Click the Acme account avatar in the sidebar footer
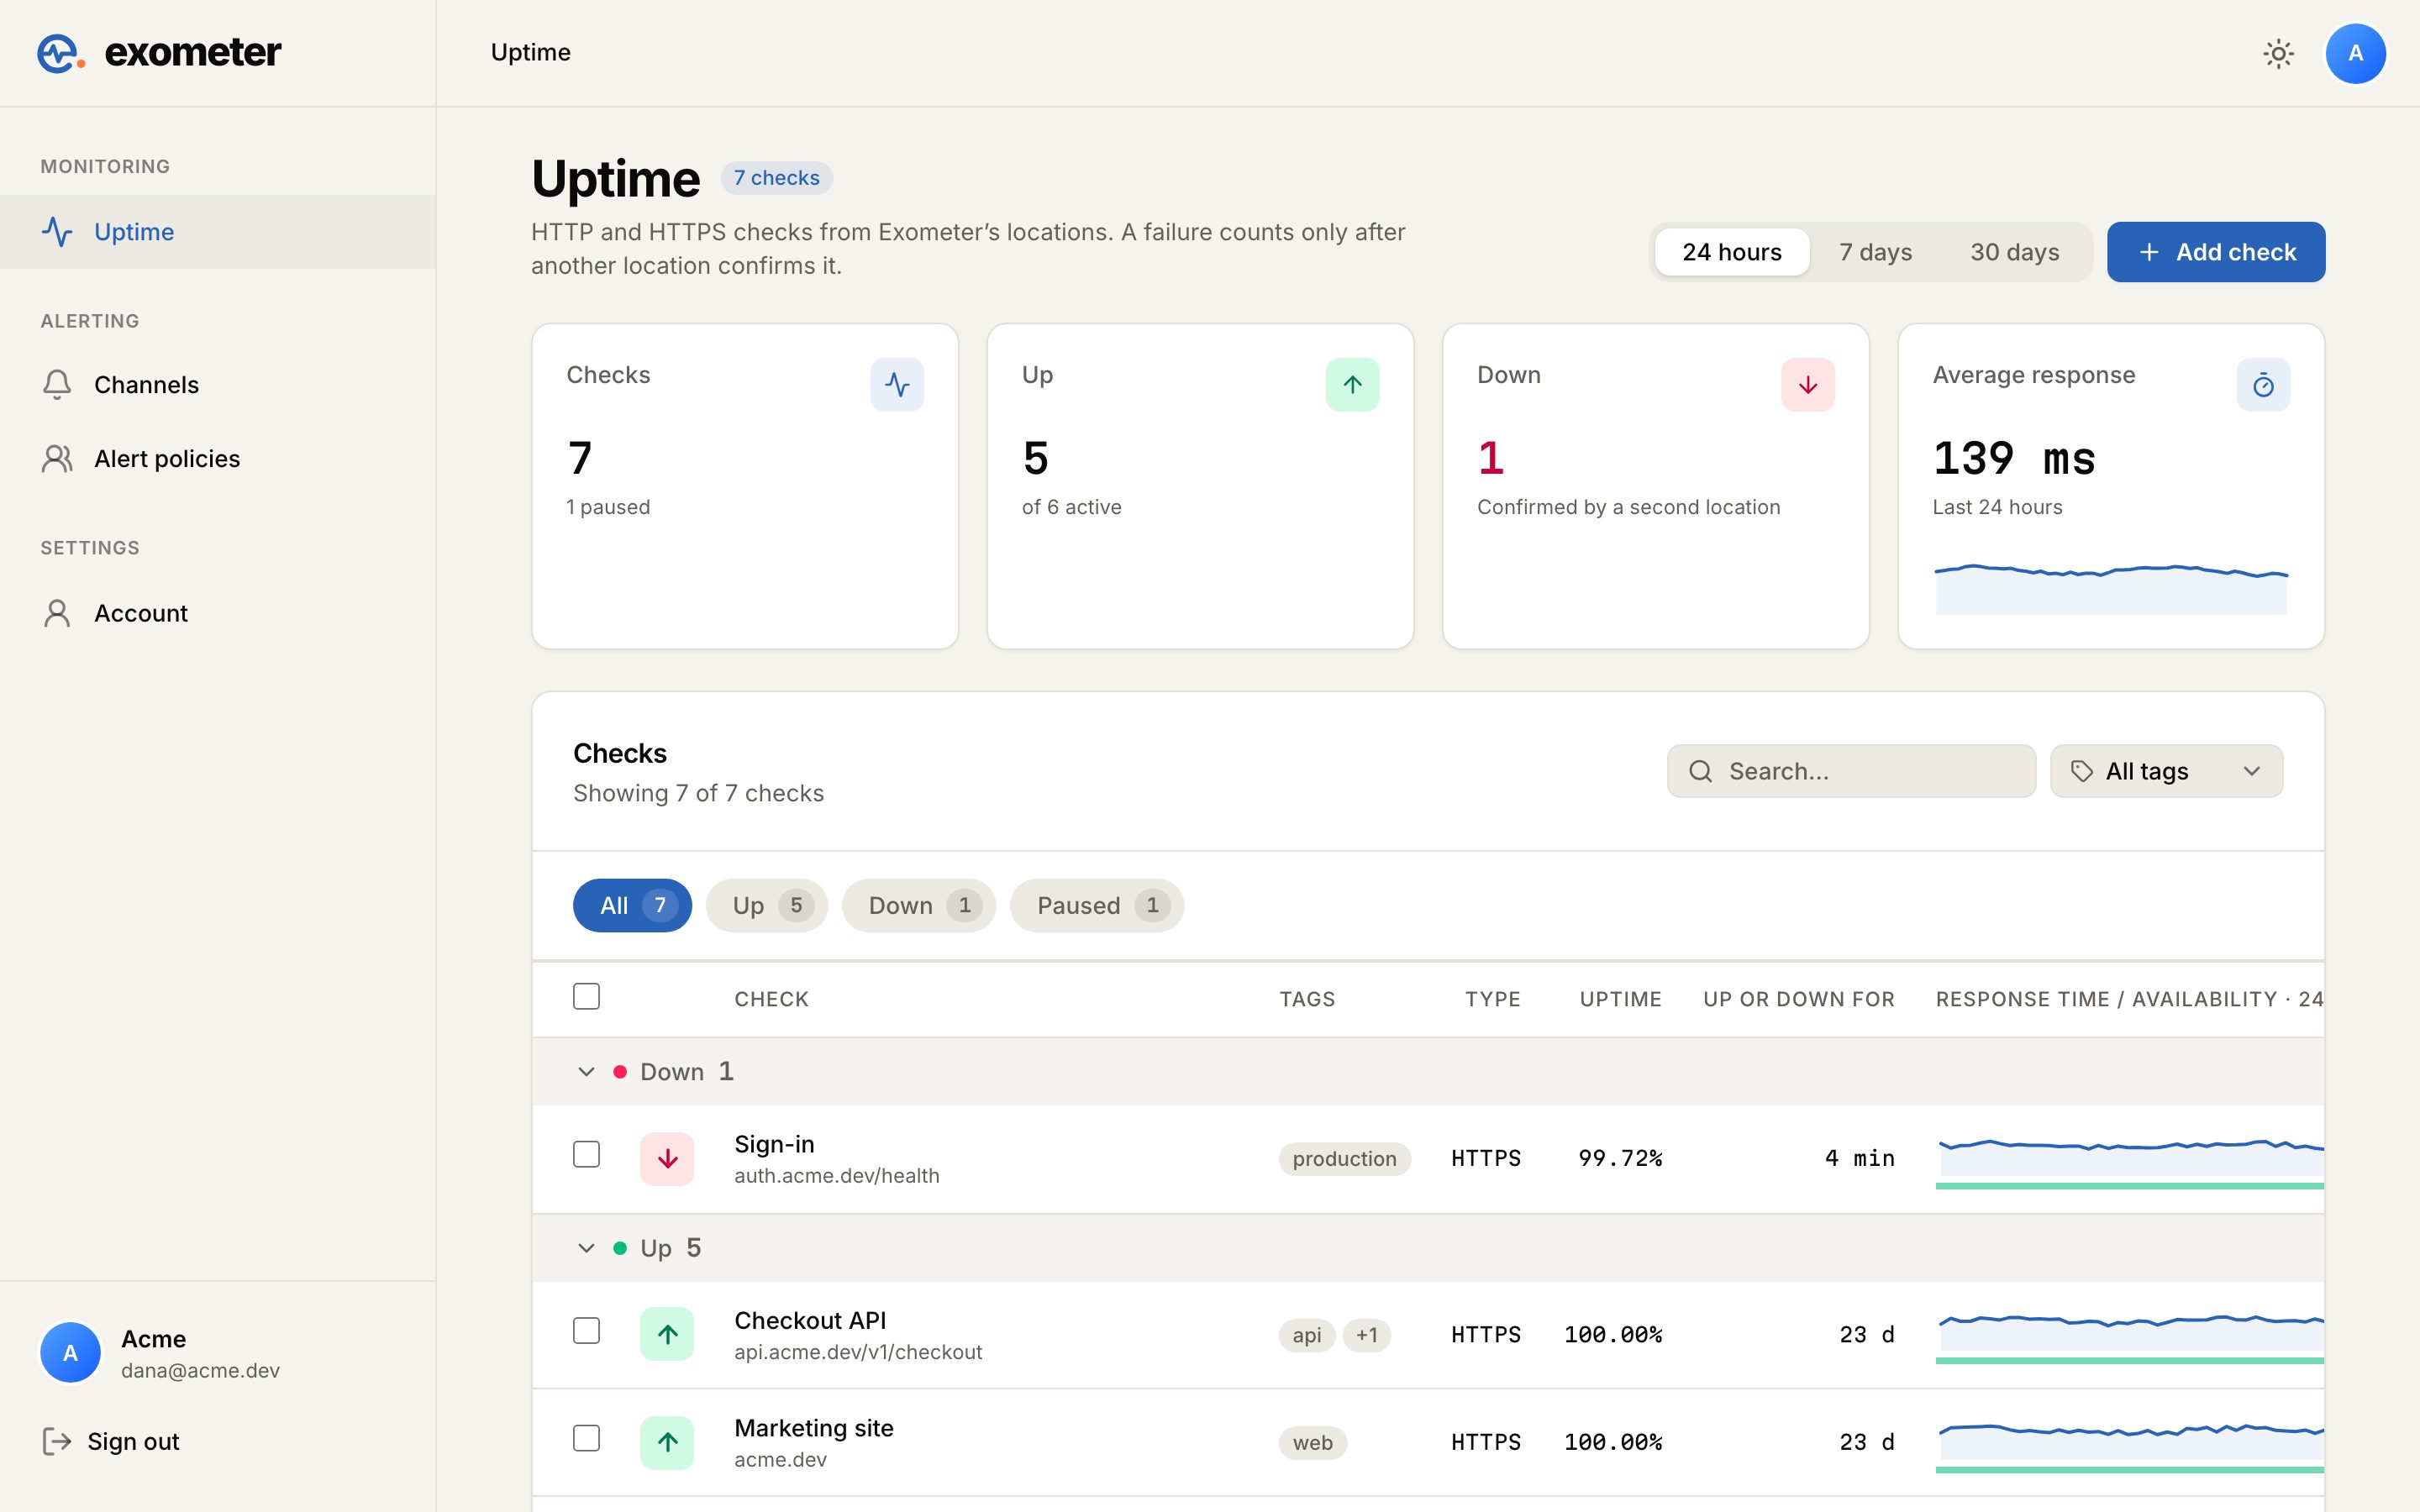This screenshot has height=1512, width=2420. click(70, 1353)
